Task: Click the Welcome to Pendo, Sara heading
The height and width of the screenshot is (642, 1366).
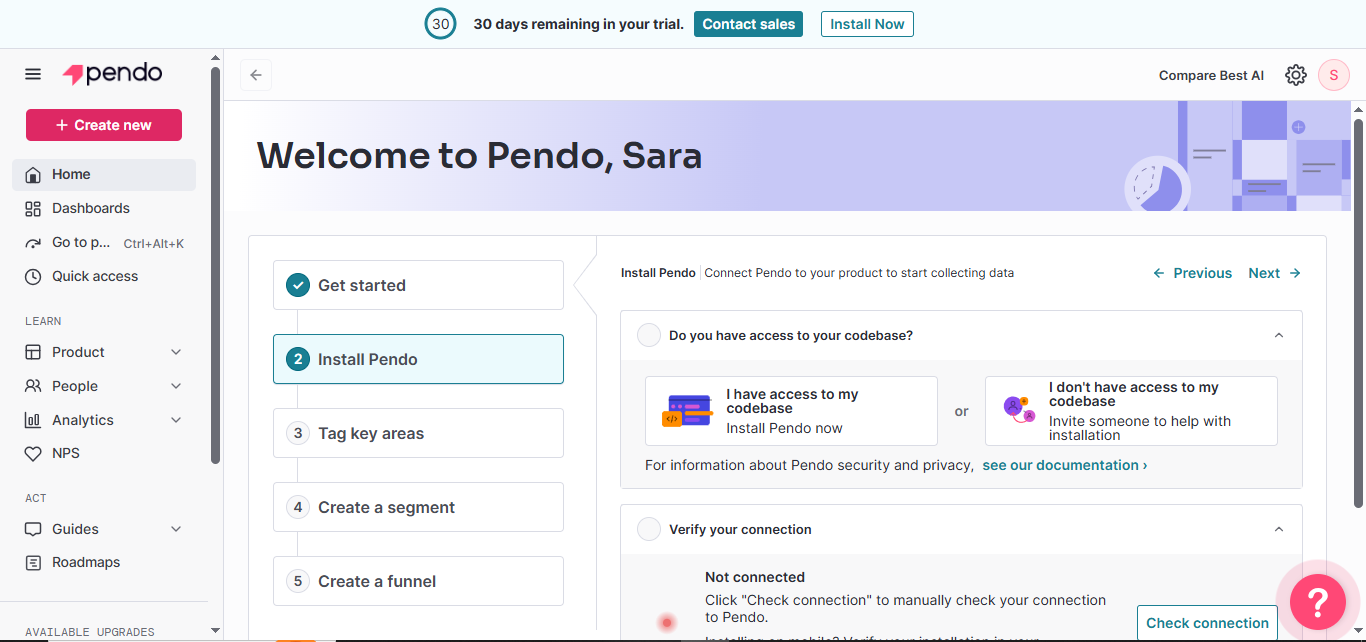Action: coord(479,156)
